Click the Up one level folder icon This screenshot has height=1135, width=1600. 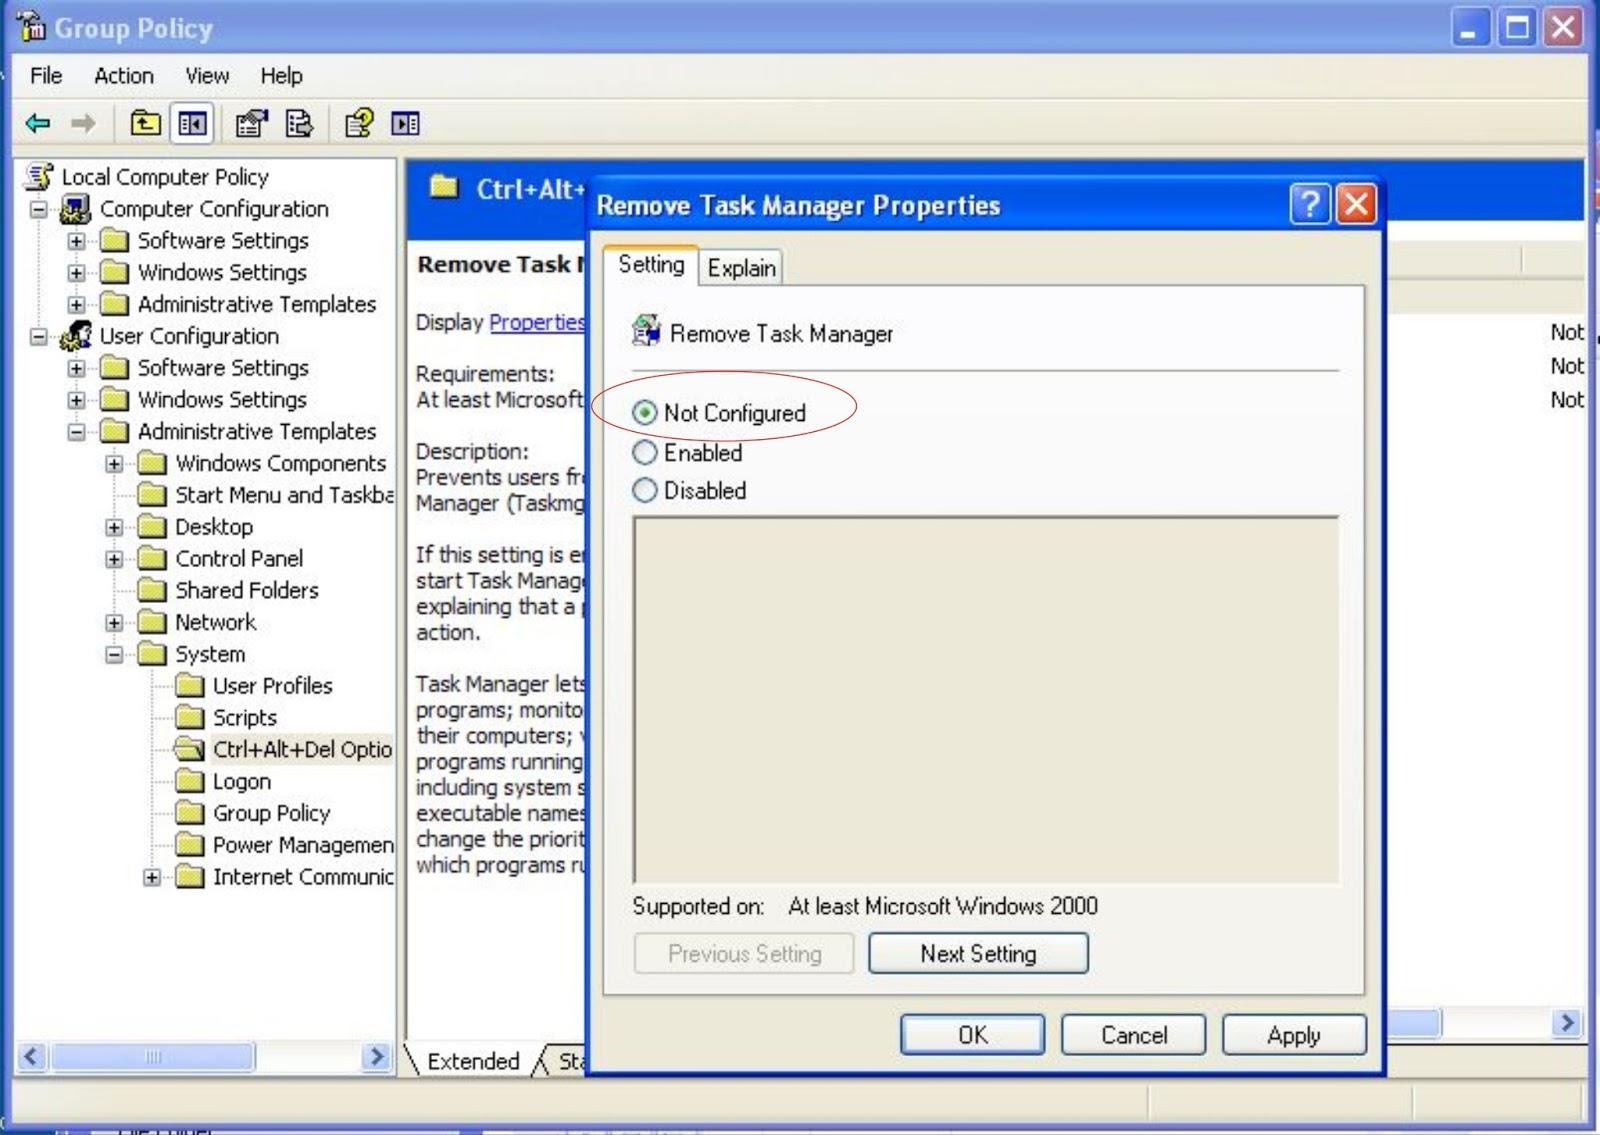coord(145,123)
